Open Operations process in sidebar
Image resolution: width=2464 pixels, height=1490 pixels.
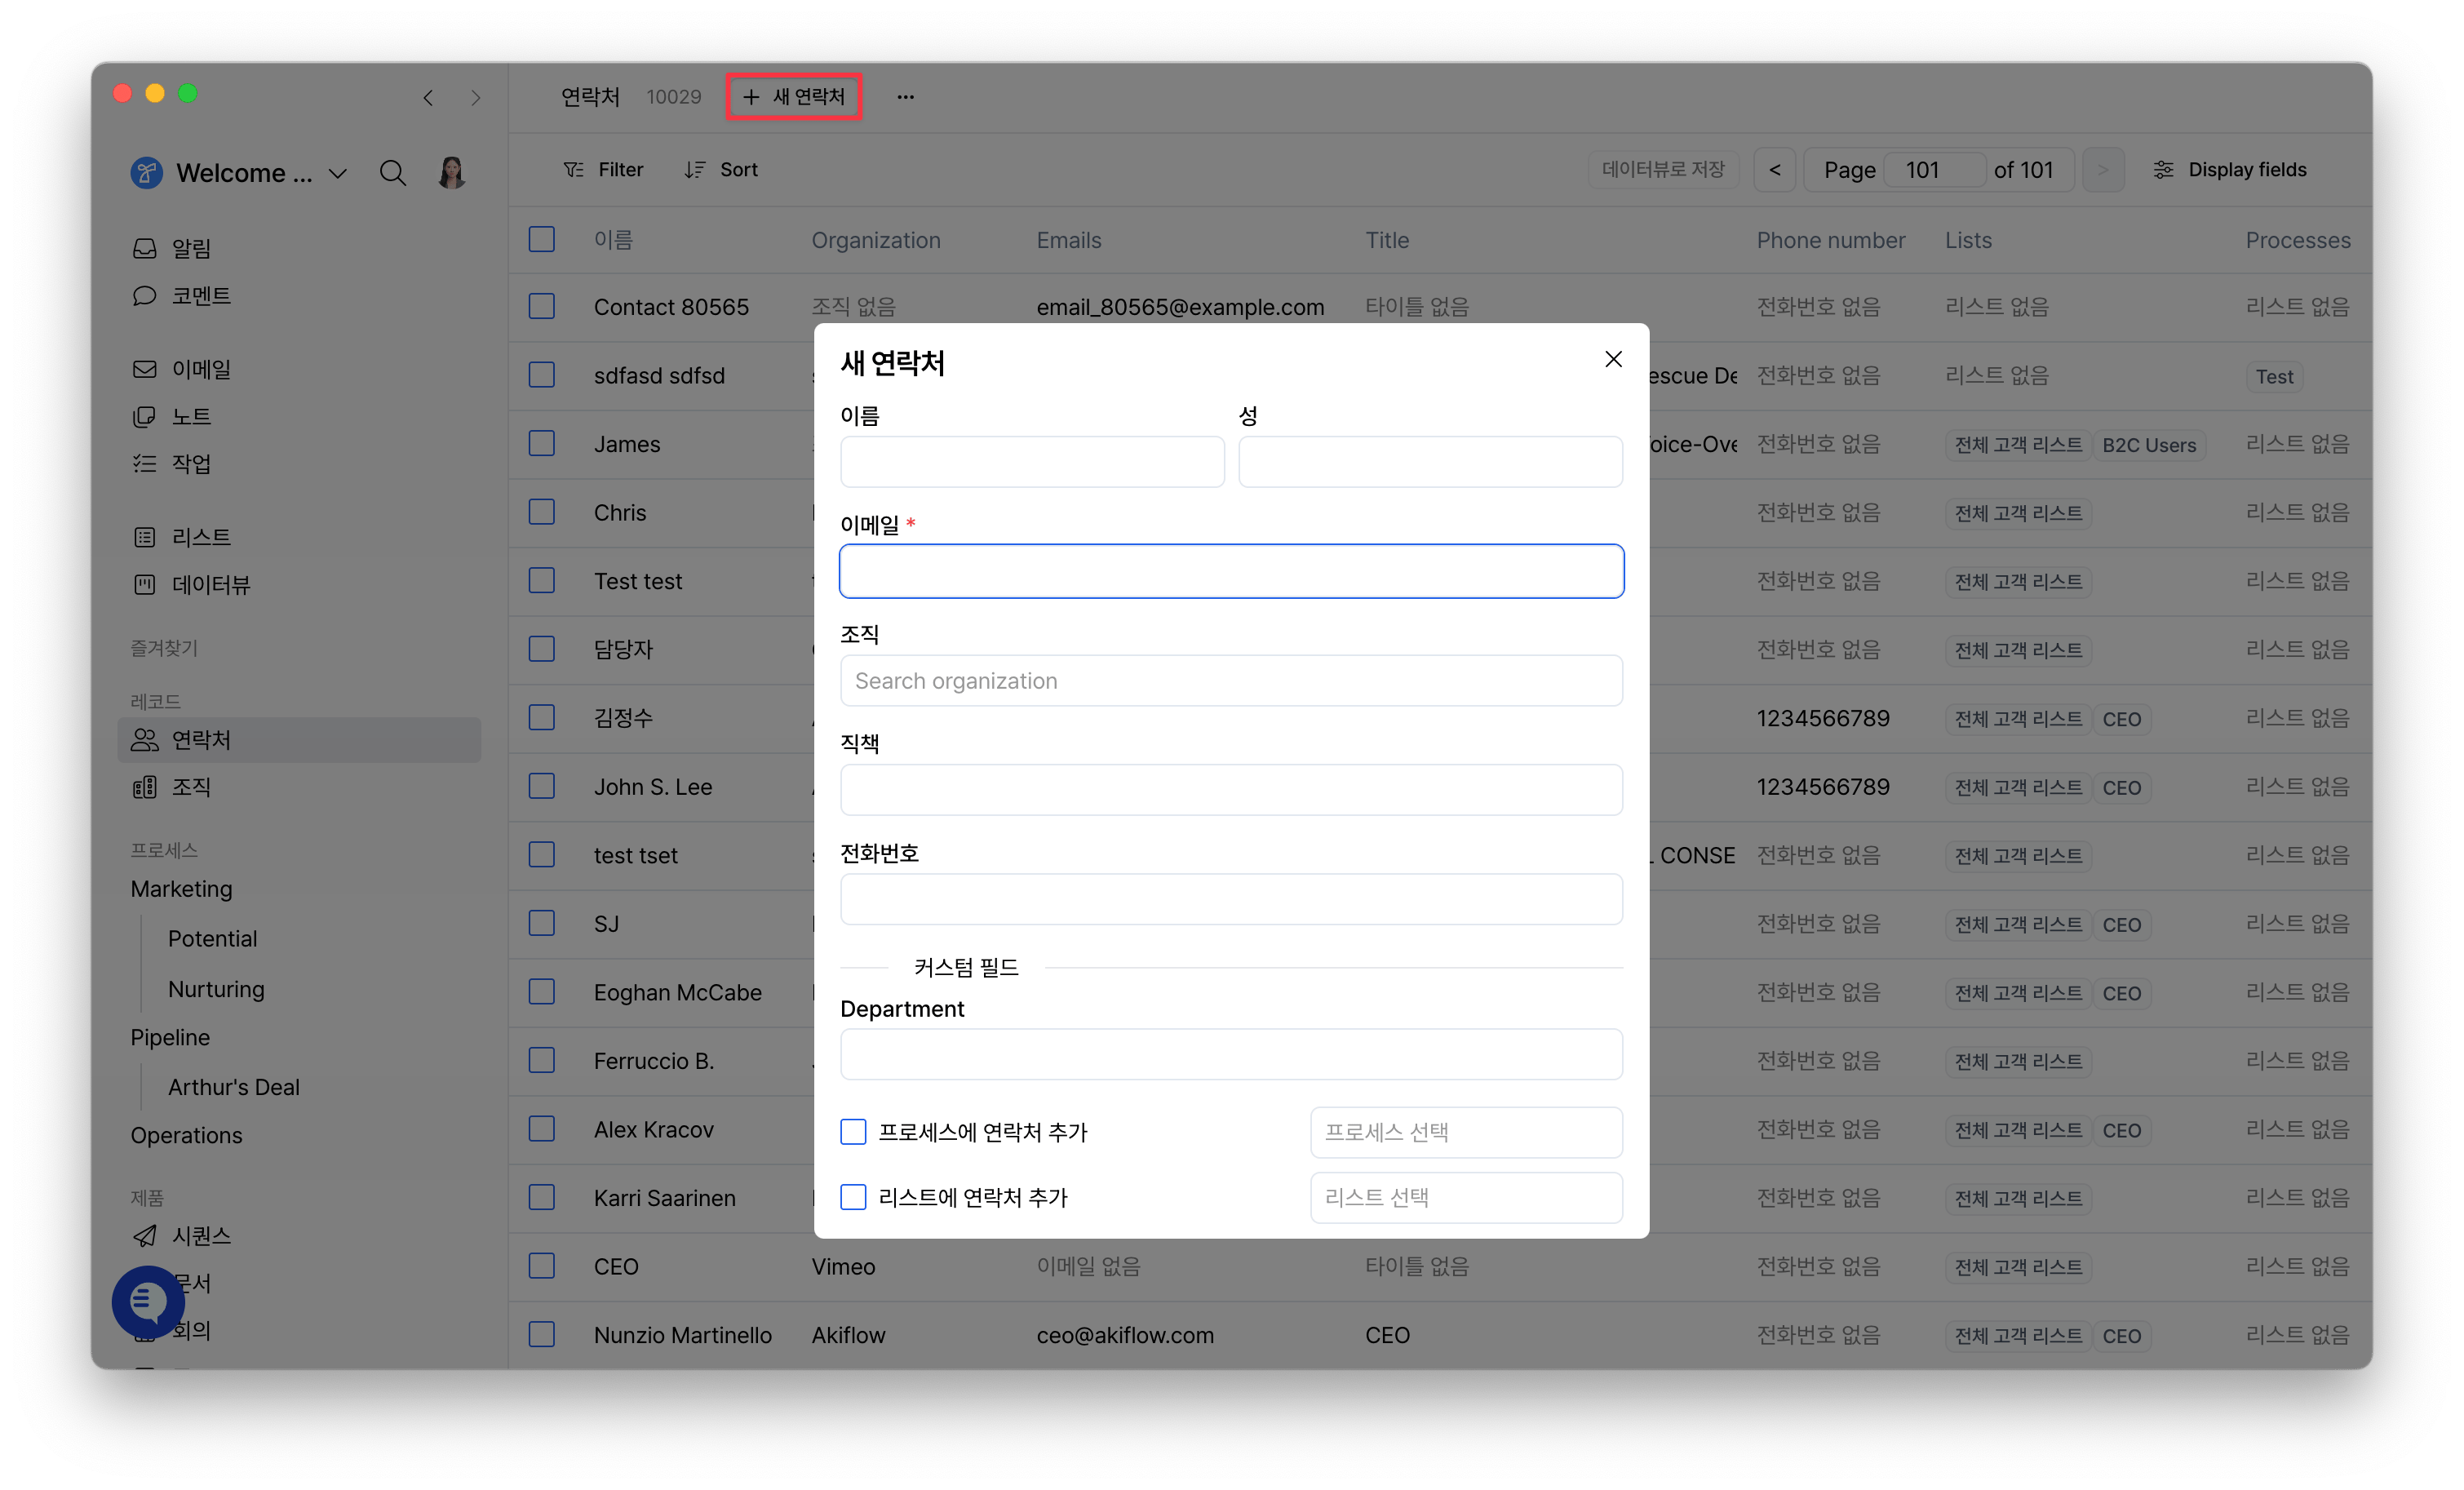[x=186, y=1135]
